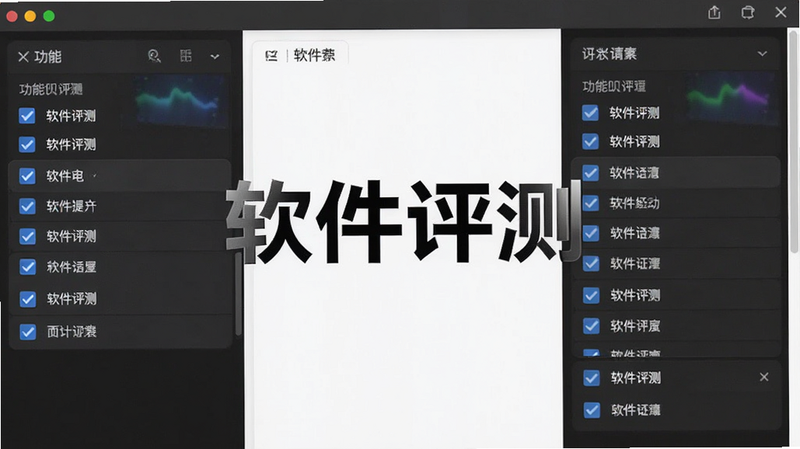Toggle the checkbox in the highlighted right-panel row
The width and height of the screenshot is (800, 449).
591,173
